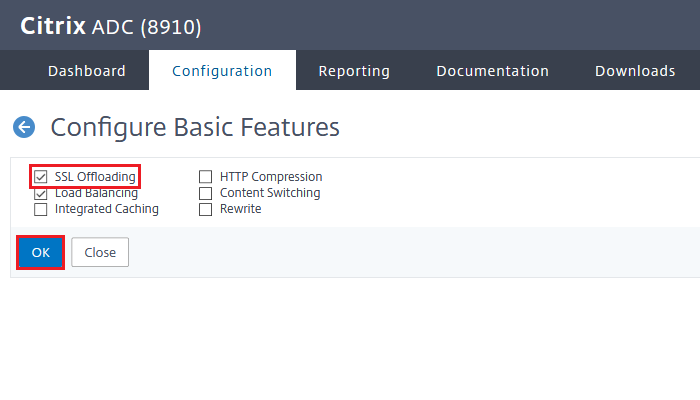Uncheck the Load Balancing checkbox
This screenshot has width=700, height=400.
point(41,194)
